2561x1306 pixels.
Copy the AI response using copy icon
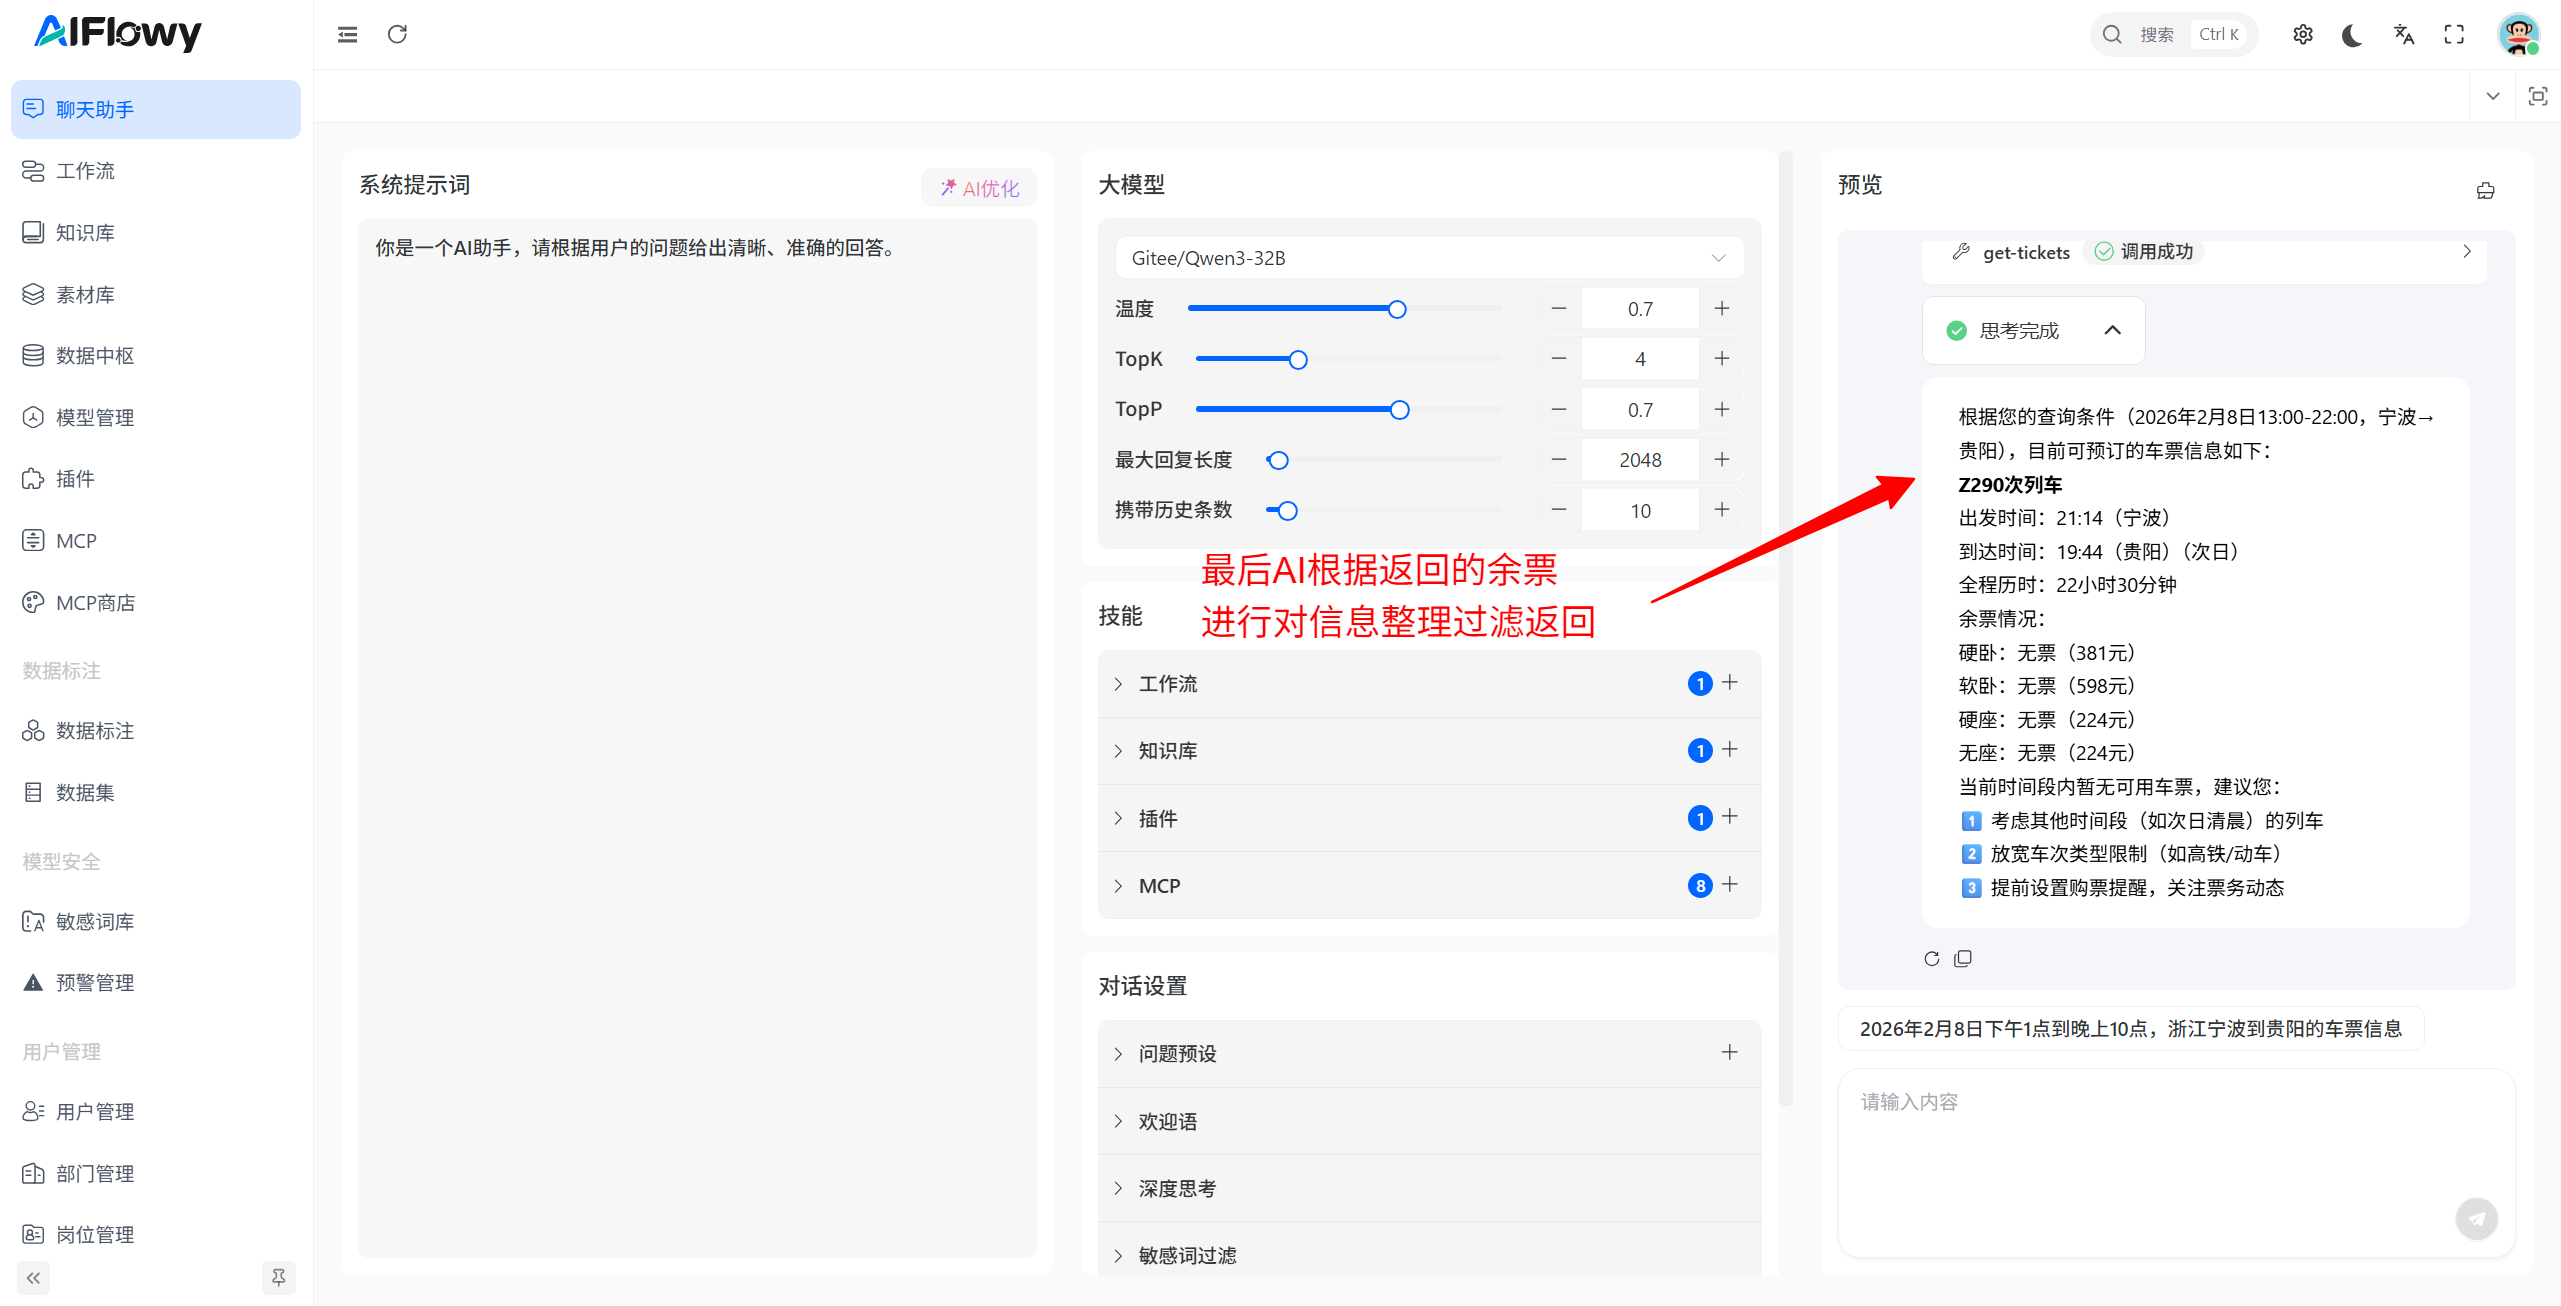pyautogui.click(x=1963, y=959)
